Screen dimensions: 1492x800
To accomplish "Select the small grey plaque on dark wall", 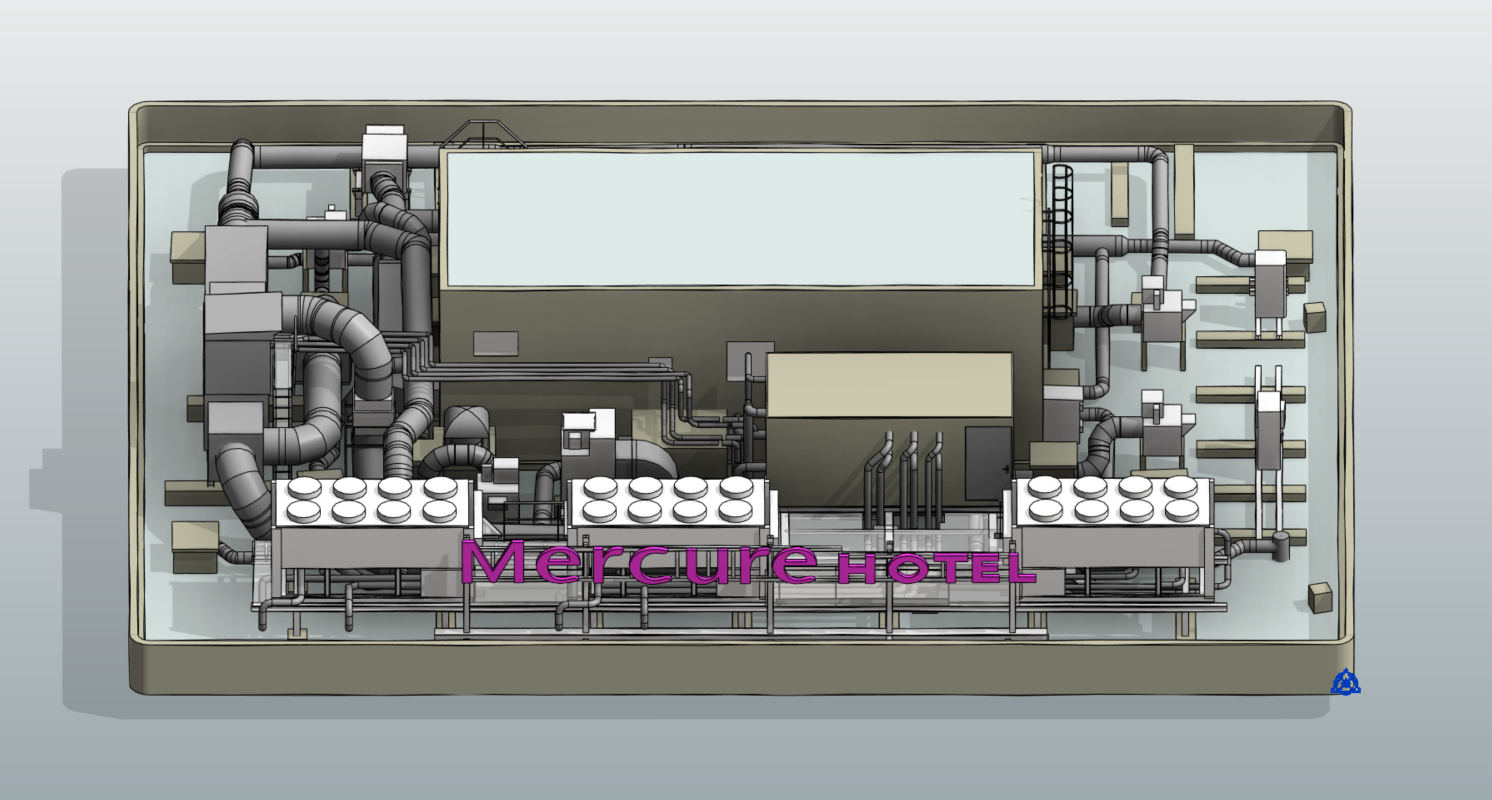I will 496,344.
